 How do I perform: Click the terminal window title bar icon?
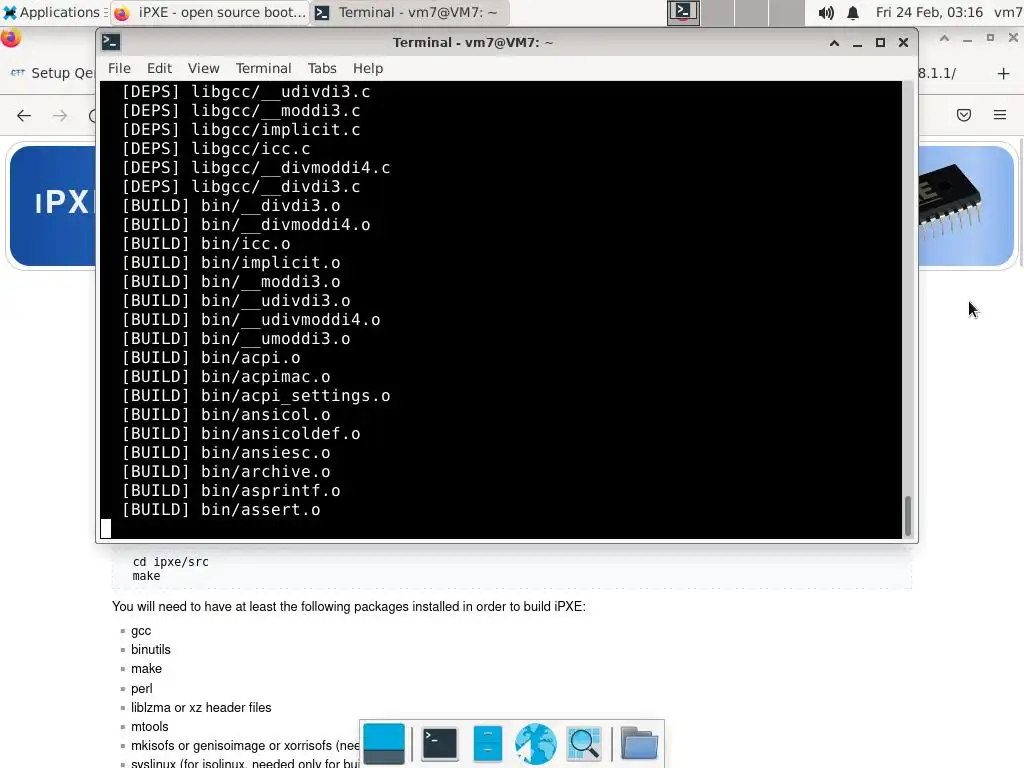[110, 42]
